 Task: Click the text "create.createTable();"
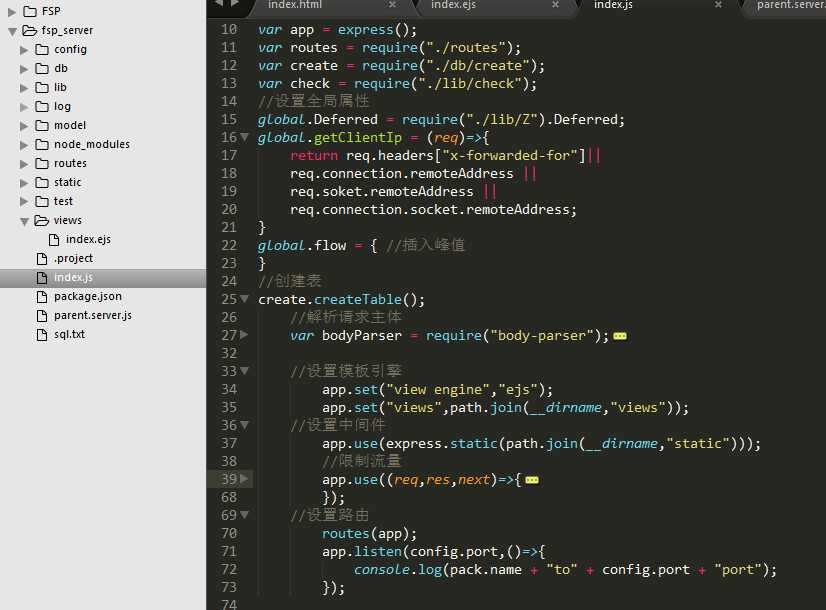click(x=341, y=300)
